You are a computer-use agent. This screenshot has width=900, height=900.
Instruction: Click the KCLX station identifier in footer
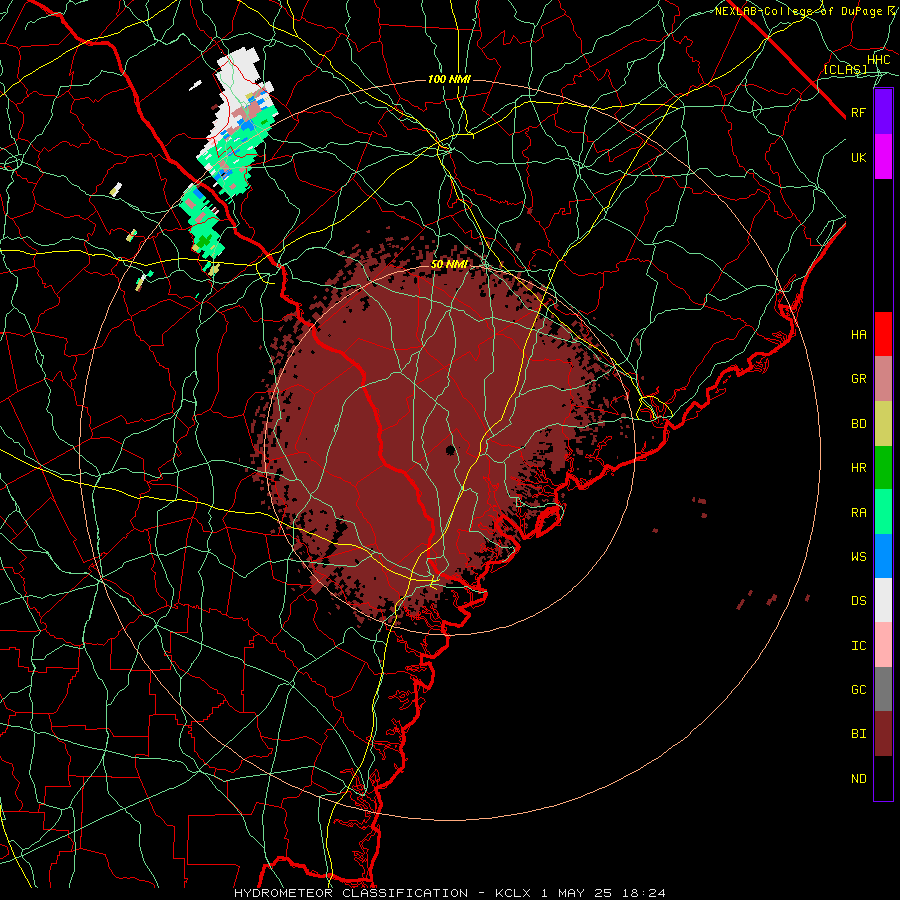pyautogui.click(x=513, y=893)
